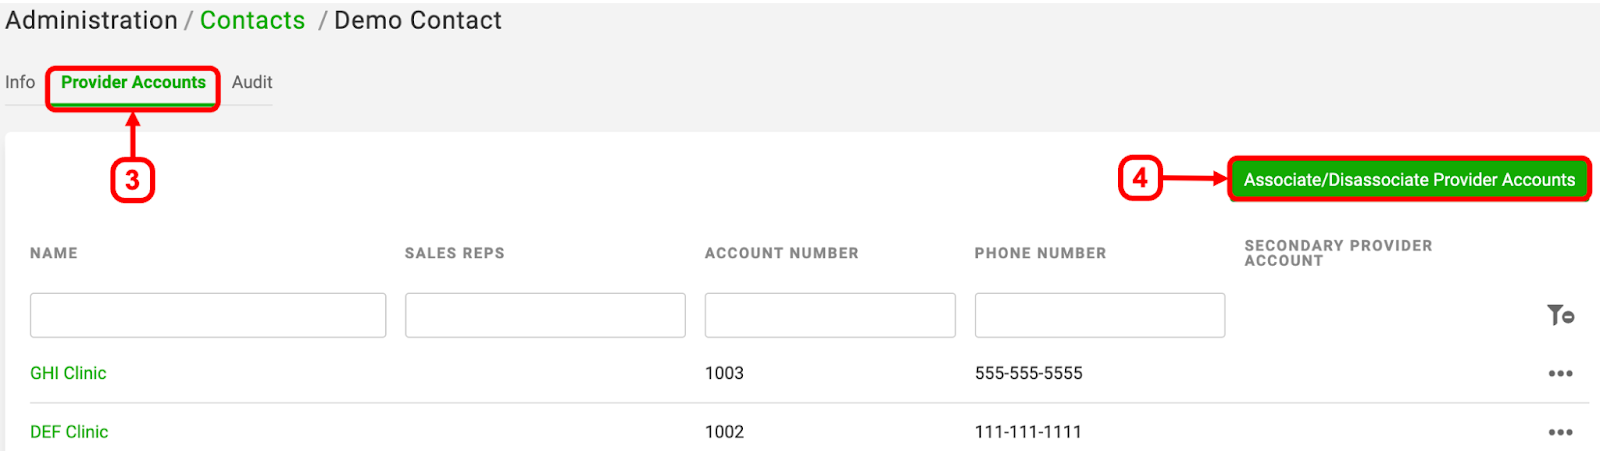This screenshot has width=1600, height=451.
Task: Sort by the Account Number column header
Action: tap(781, 253)
